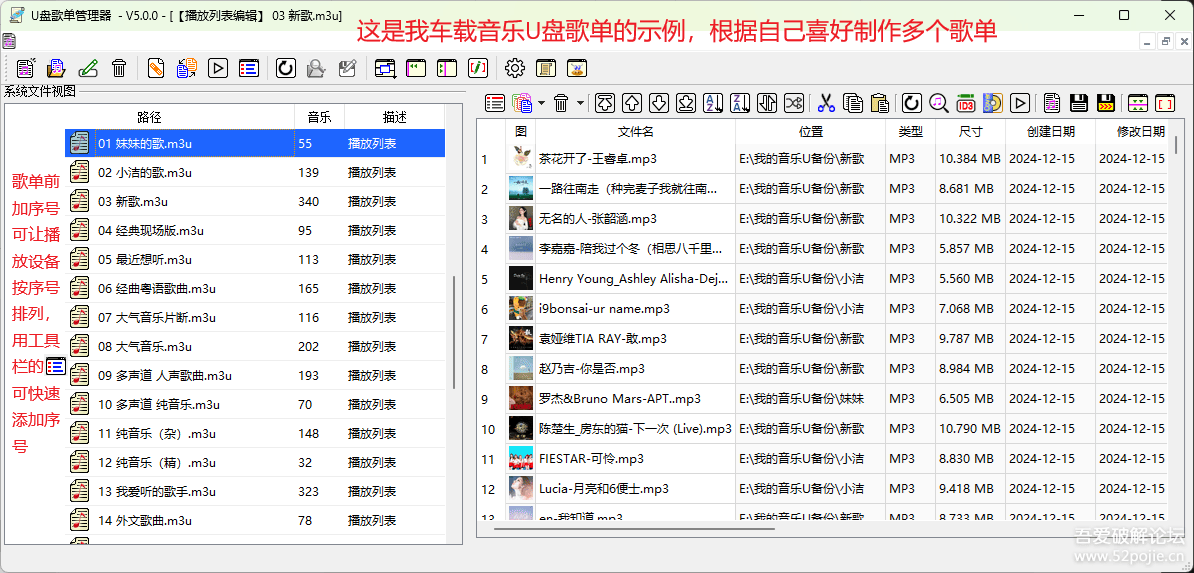The width and height of the screenshot is (1194, 573).
Task: Click the black floppy disk save icon
Action: pyautogui.click(x=1078, y=102)
